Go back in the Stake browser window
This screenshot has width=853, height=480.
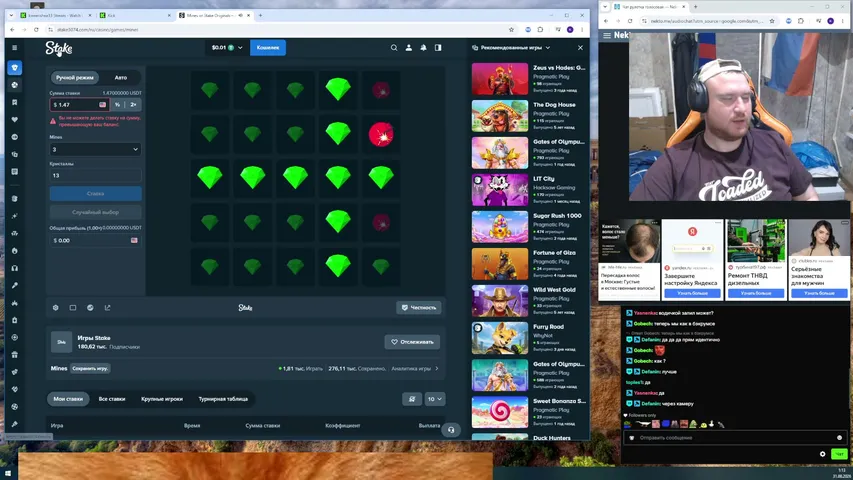tap(13, 29)
